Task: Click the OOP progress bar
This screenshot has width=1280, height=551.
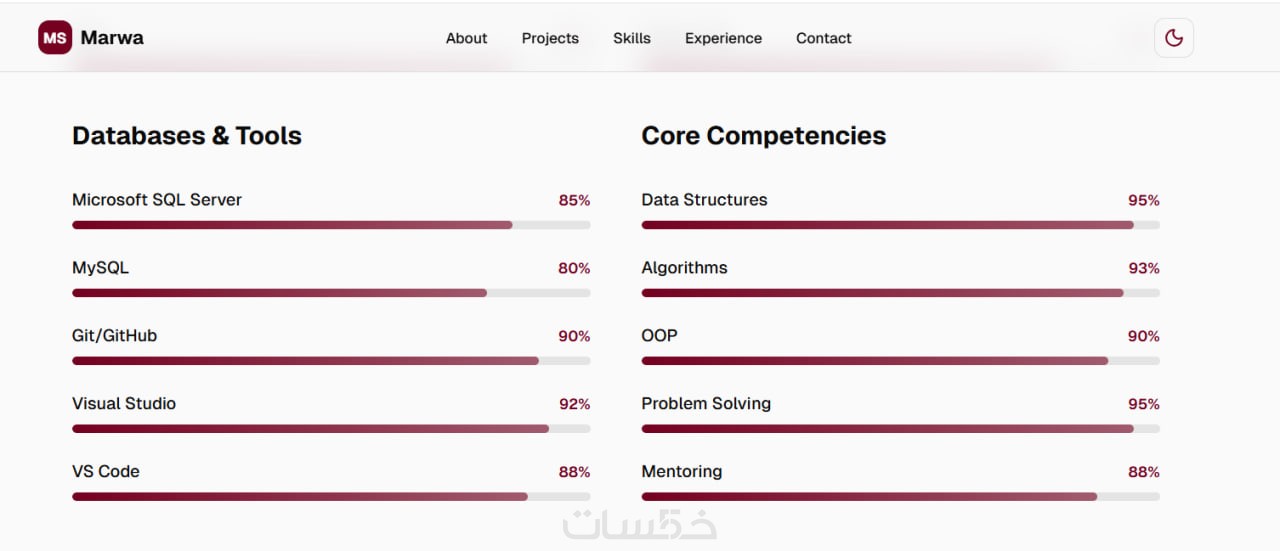Action: click(900, 361)
